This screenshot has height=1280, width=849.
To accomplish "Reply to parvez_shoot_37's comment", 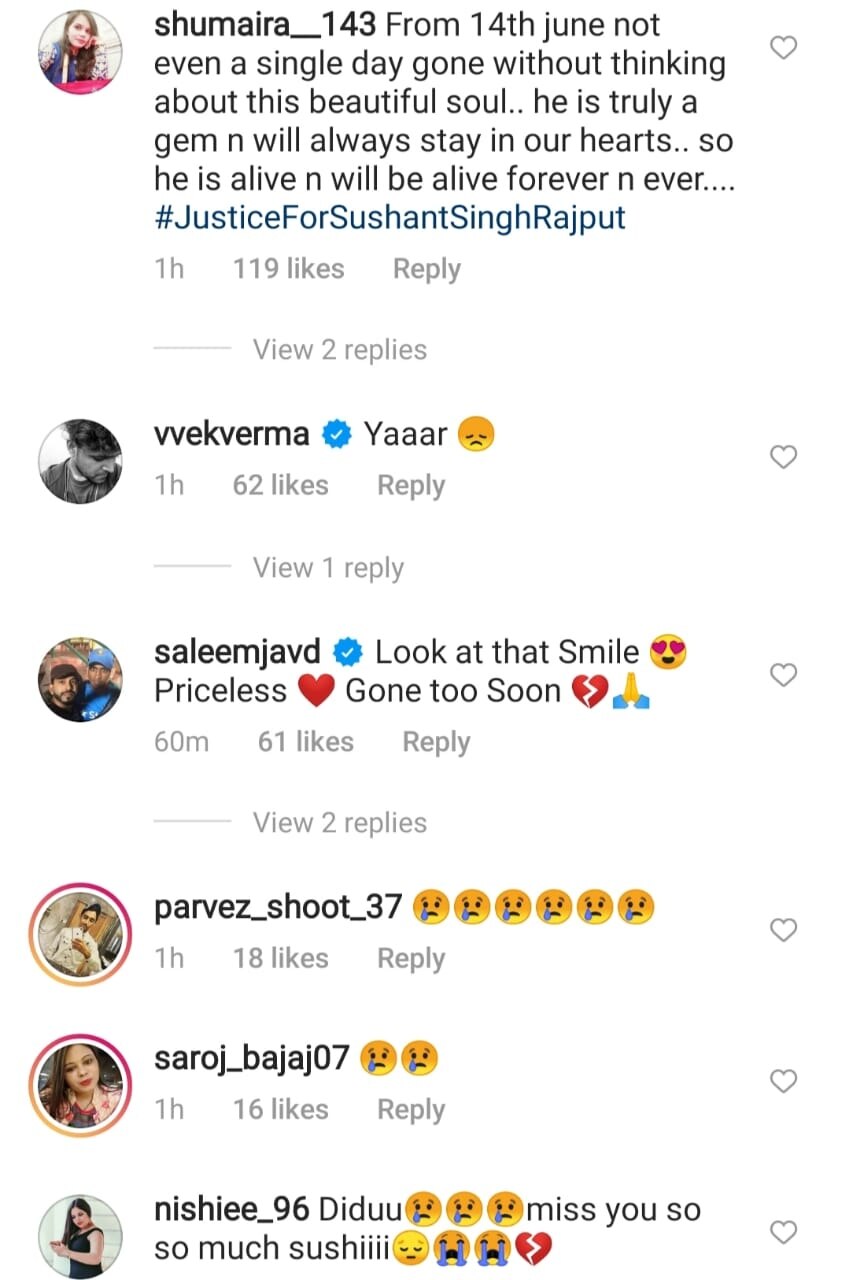I will (x=410, y=958).
